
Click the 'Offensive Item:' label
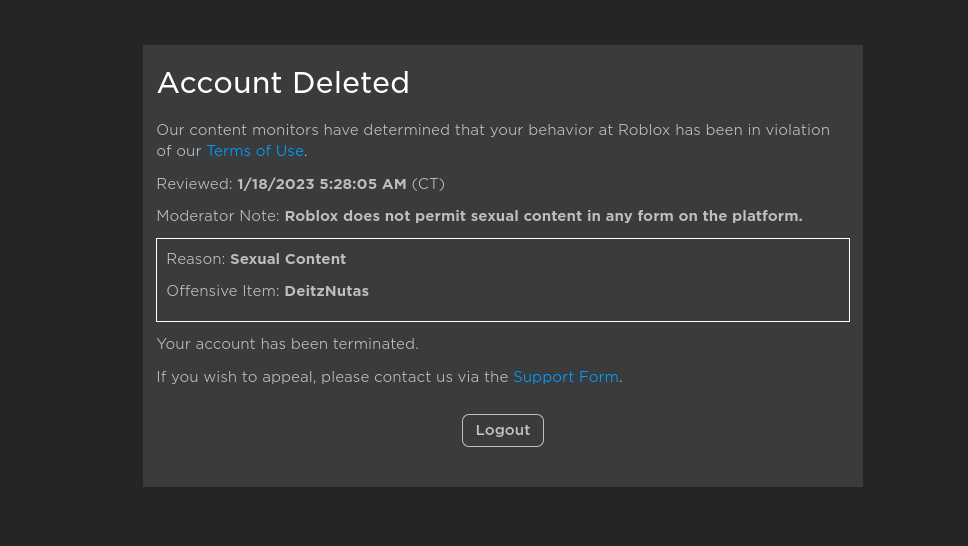click(x=222, y=291)
